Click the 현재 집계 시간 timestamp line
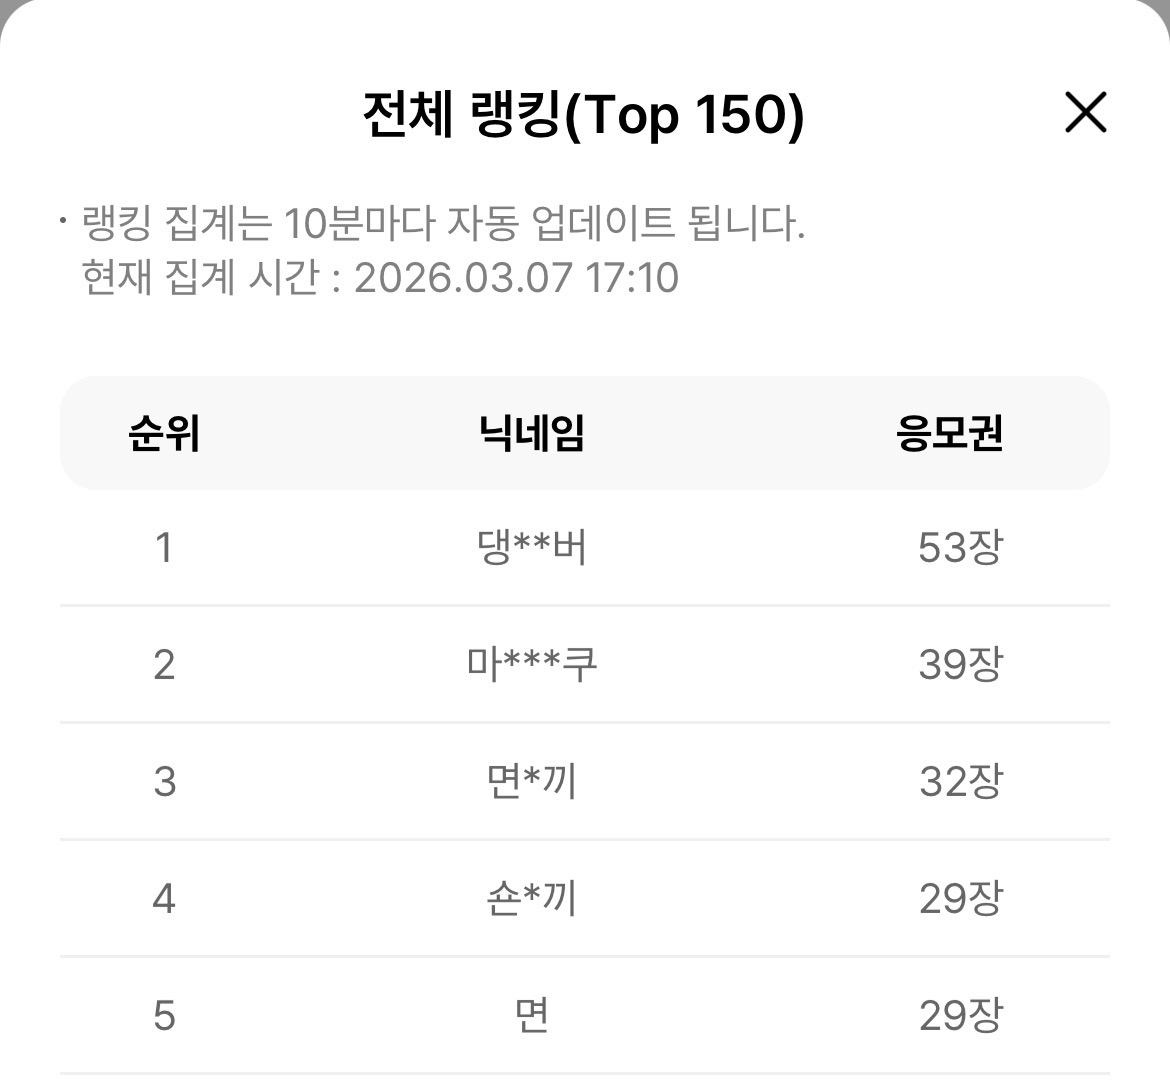1170x1089 pixels. pyautogui.click(x=380, y=278)
